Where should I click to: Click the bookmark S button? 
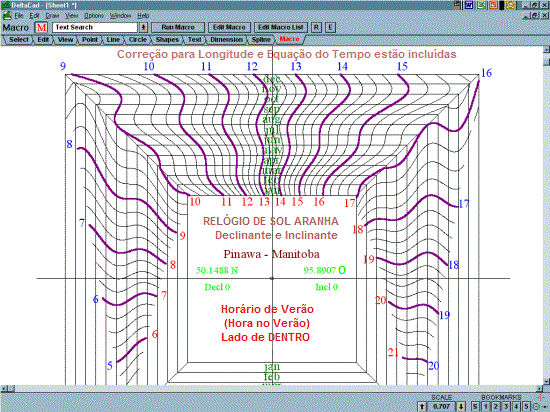coord(475,406)
